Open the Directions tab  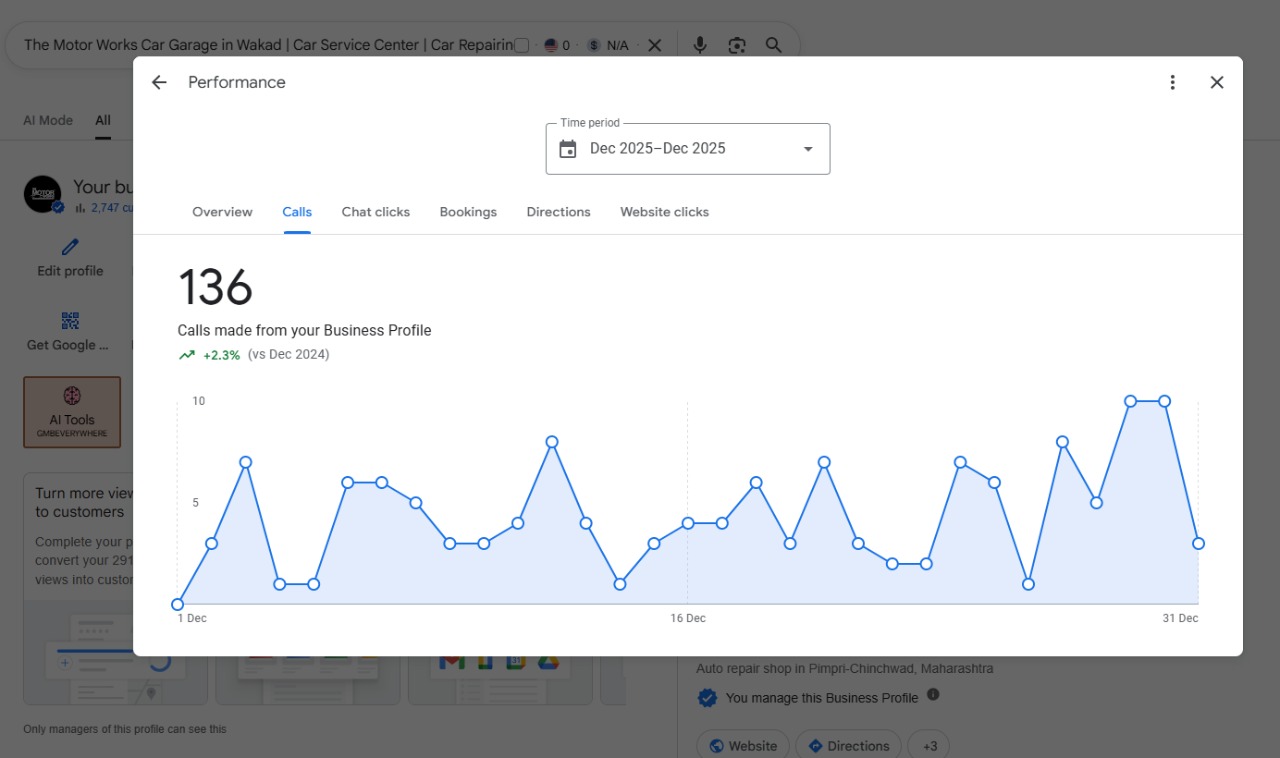[x=558, y=212]
